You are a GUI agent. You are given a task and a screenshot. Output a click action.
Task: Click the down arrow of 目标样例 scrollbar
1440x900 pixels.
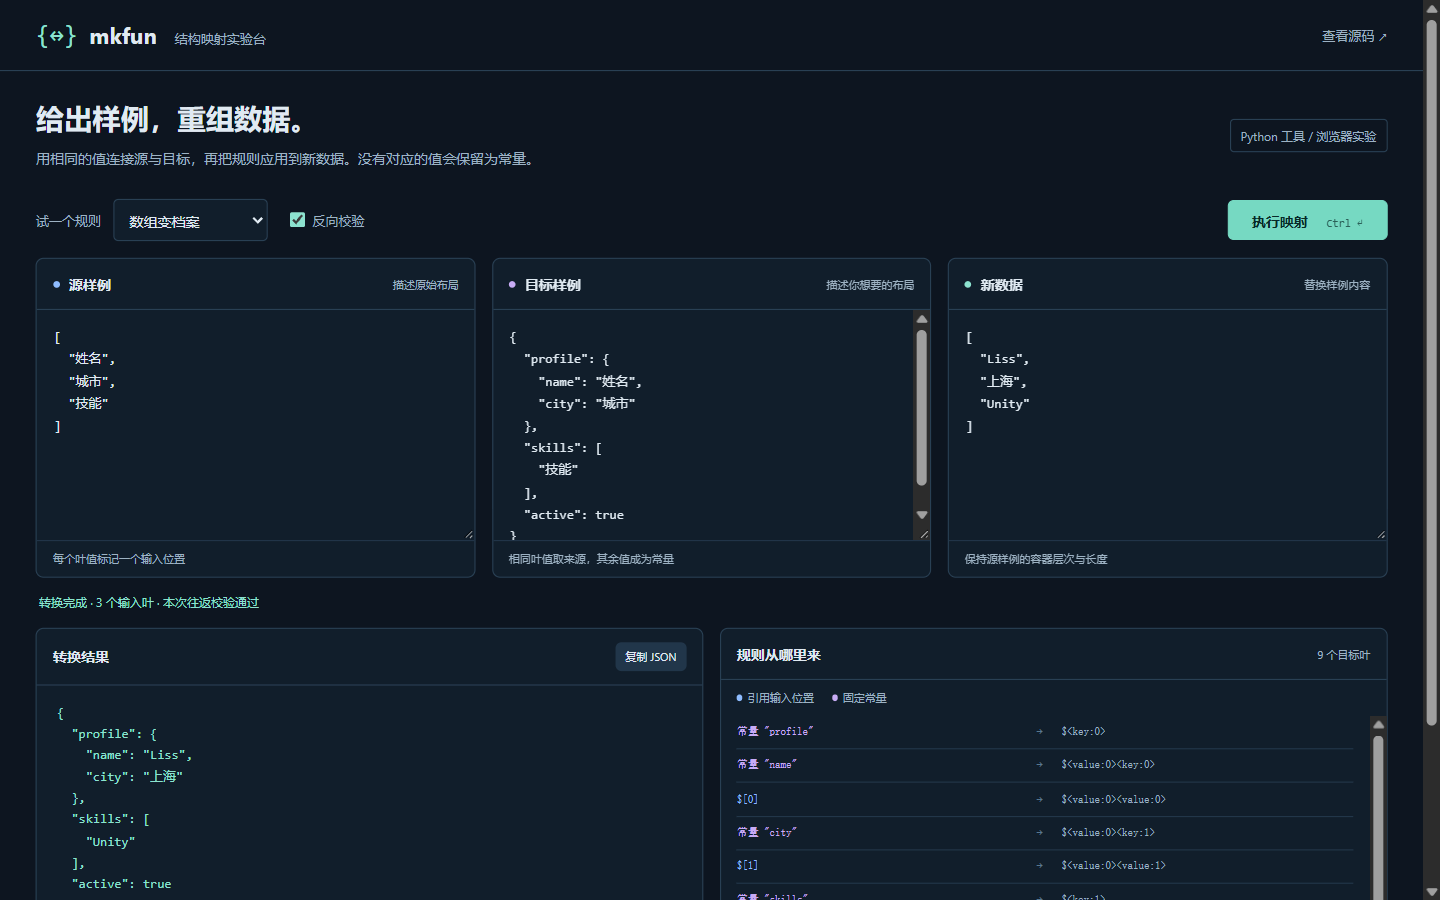922,515
